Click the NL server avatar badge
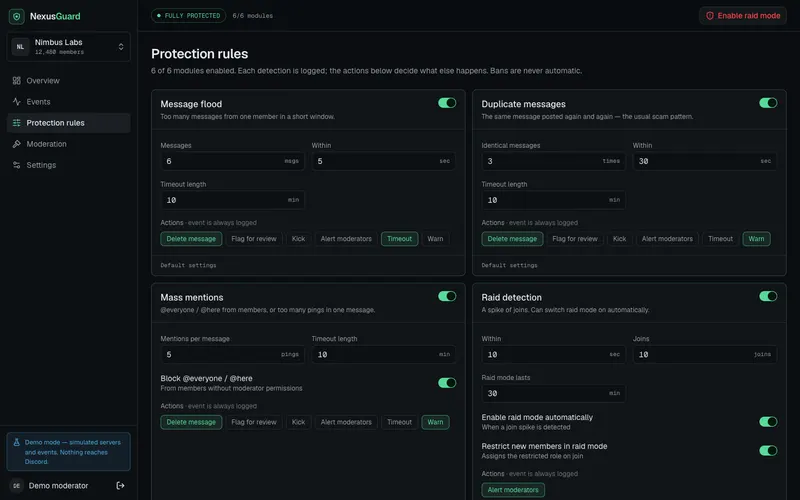Viewport: 800px width, 500px height. [20, 46]
